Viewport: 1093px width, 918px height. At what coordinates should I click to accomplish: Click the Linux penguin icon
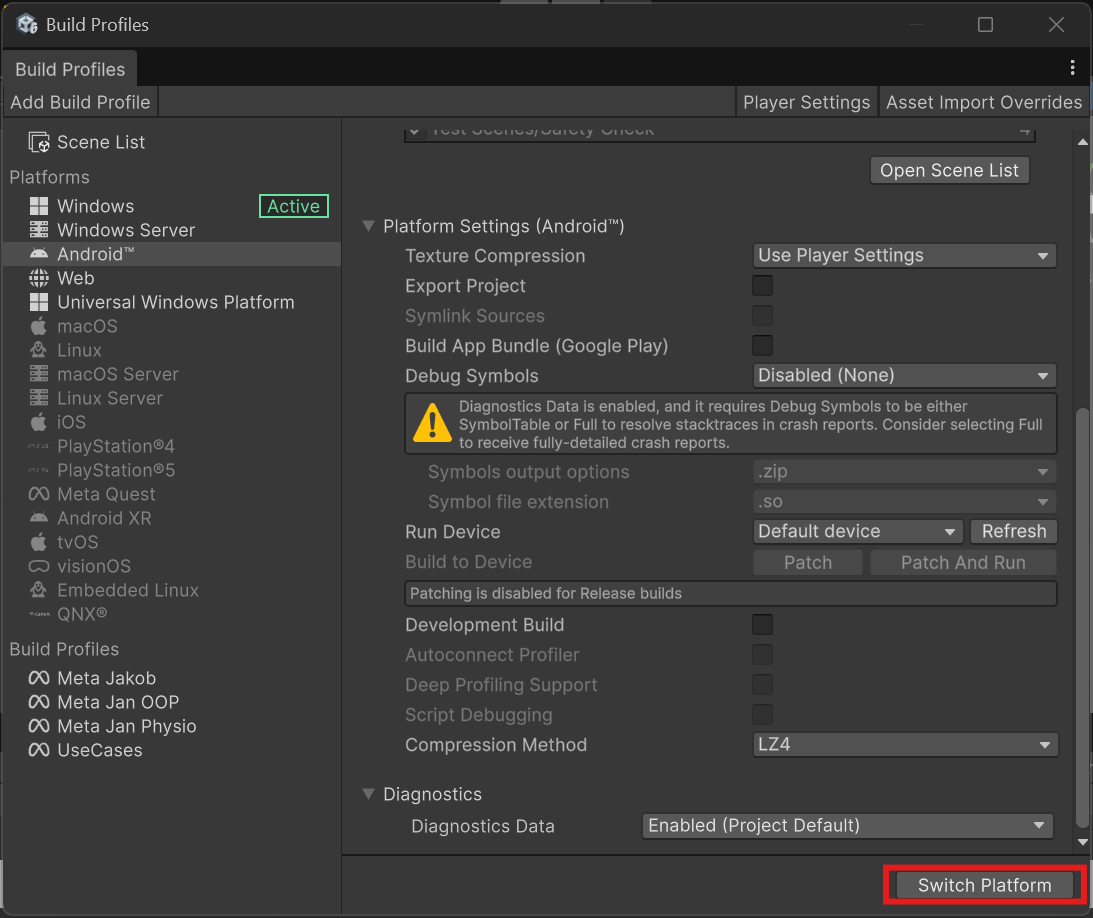pyautogui.click(x=39, y=350)
